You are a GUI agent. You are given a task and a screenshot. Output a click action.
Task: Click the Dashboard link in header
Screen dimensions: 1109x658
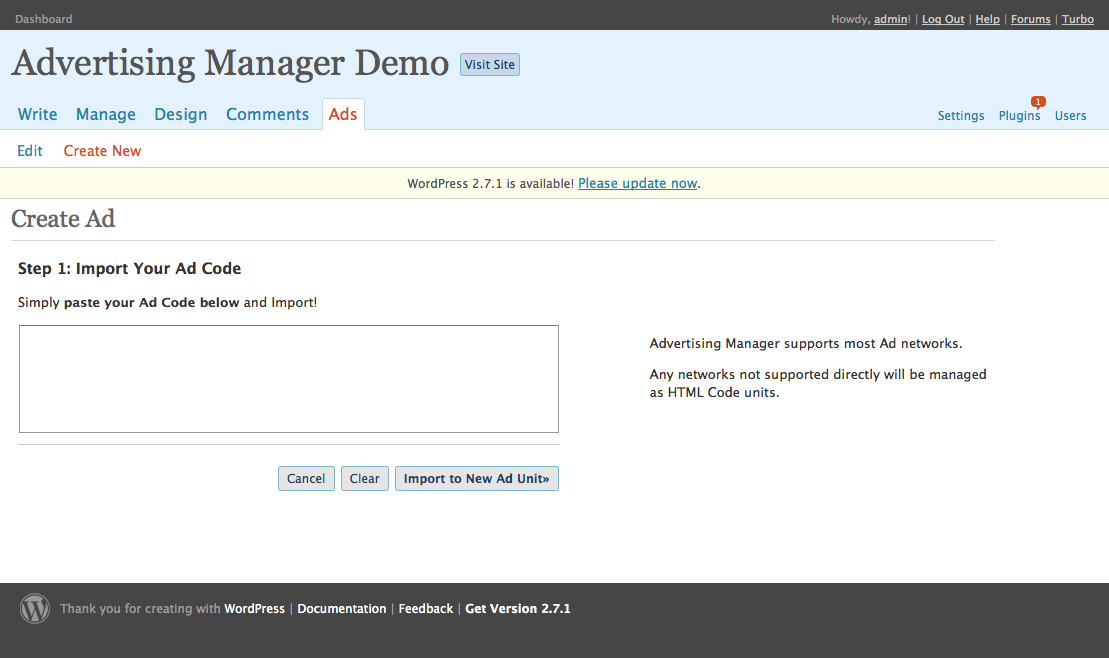point(43,19)
